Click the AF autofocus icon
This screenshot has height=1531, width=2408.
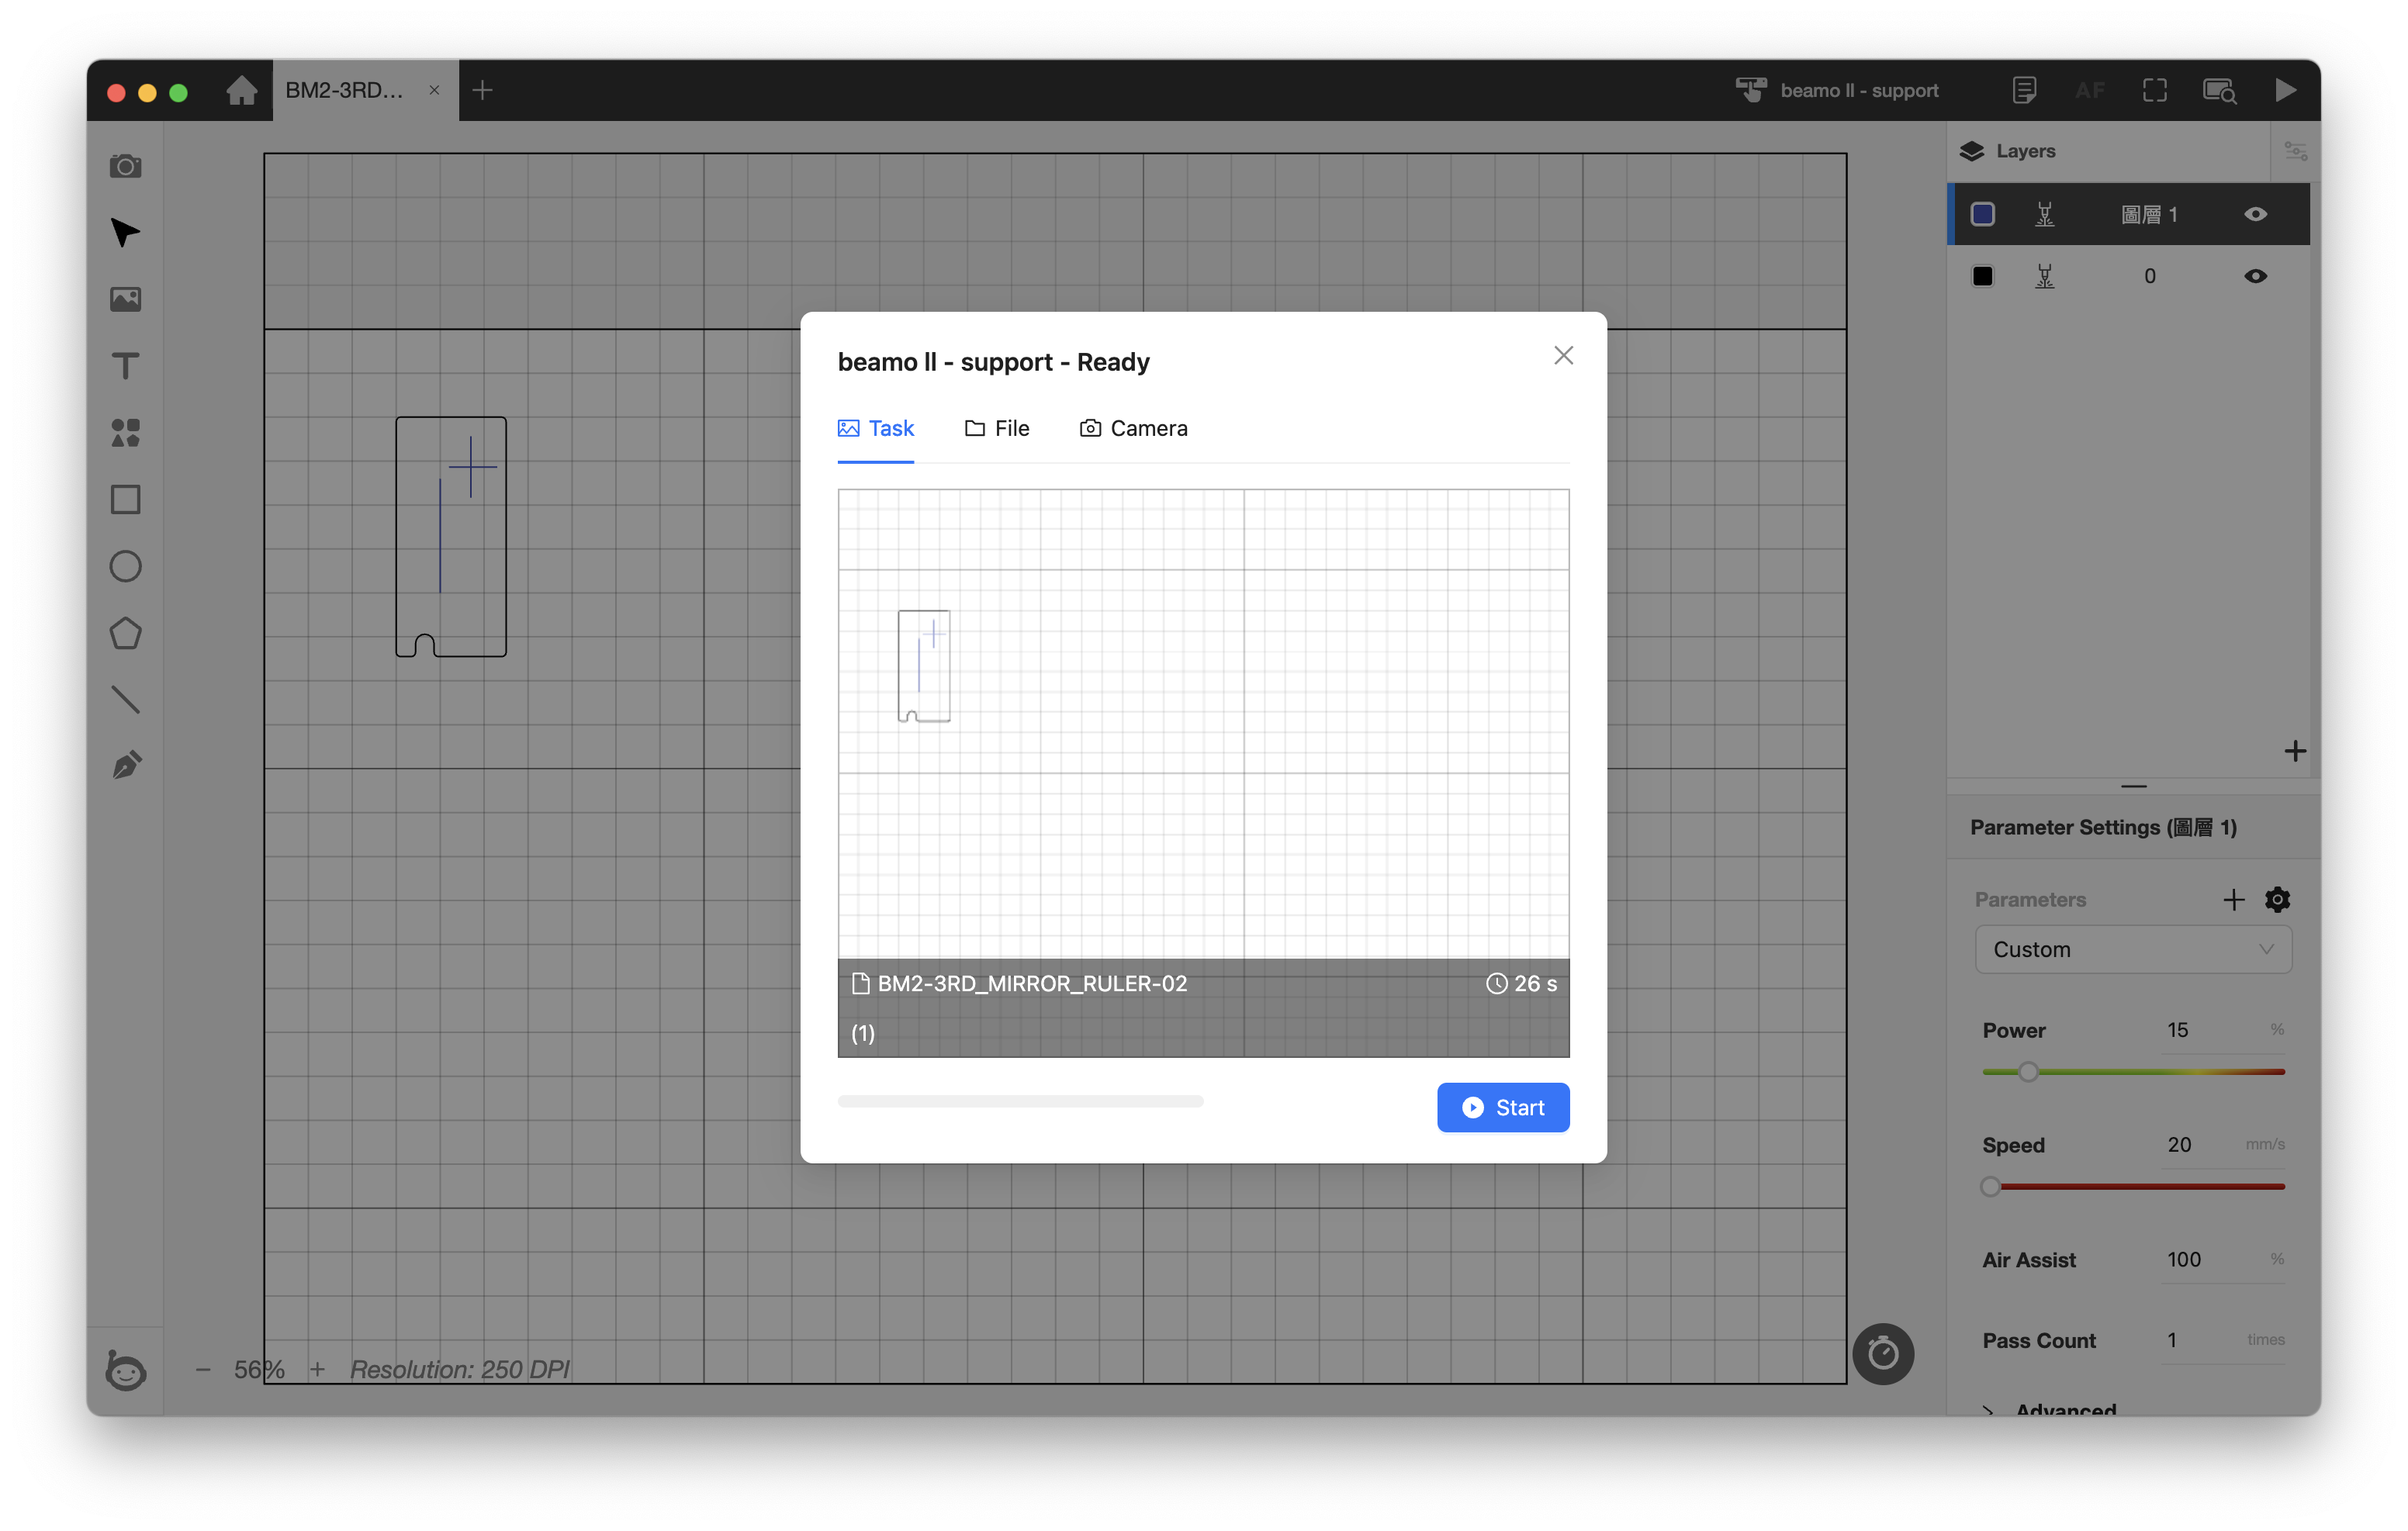pos(2089,90)
